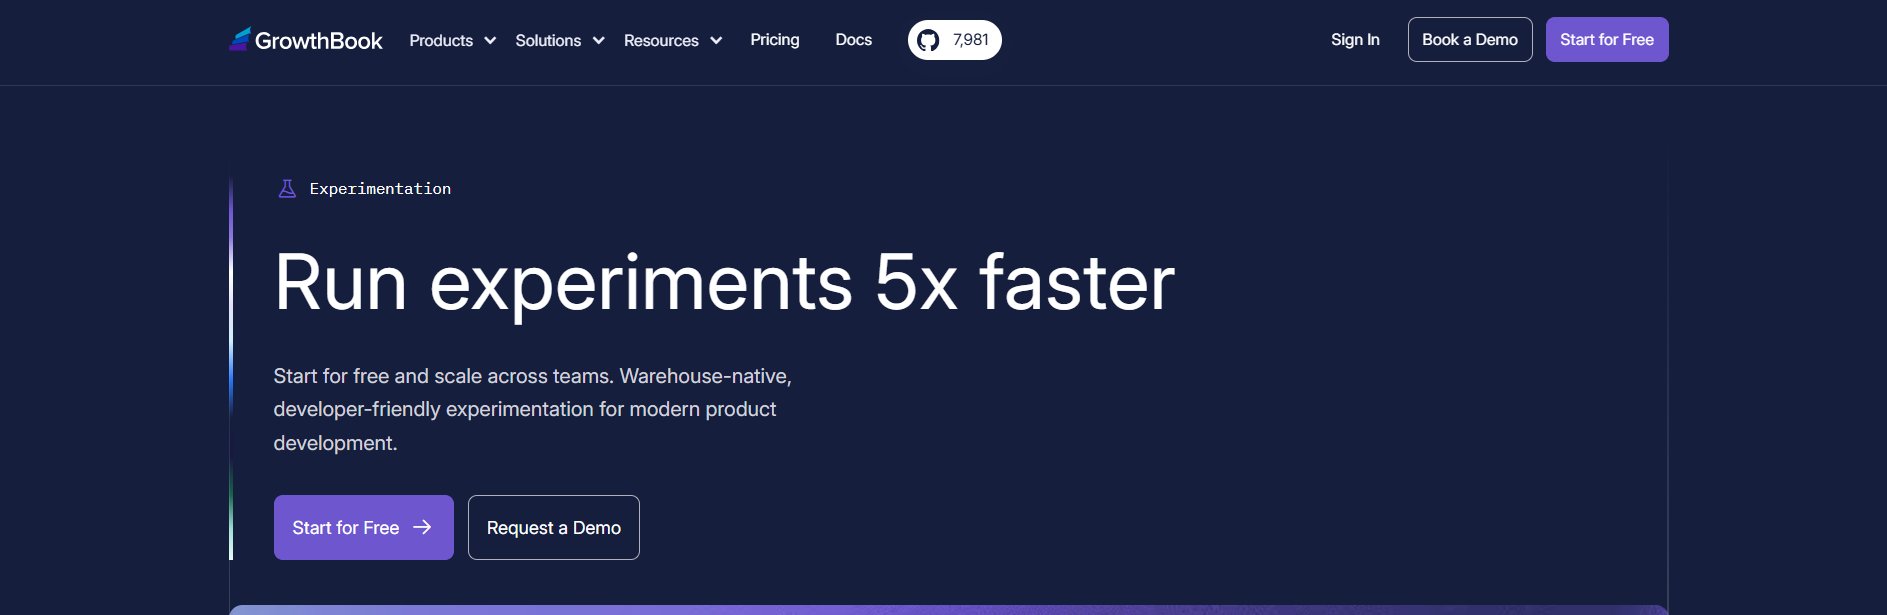The height and width of the screenshot is (615, 1887).
Task: Click the Request a Demo button
Action: 554,528
